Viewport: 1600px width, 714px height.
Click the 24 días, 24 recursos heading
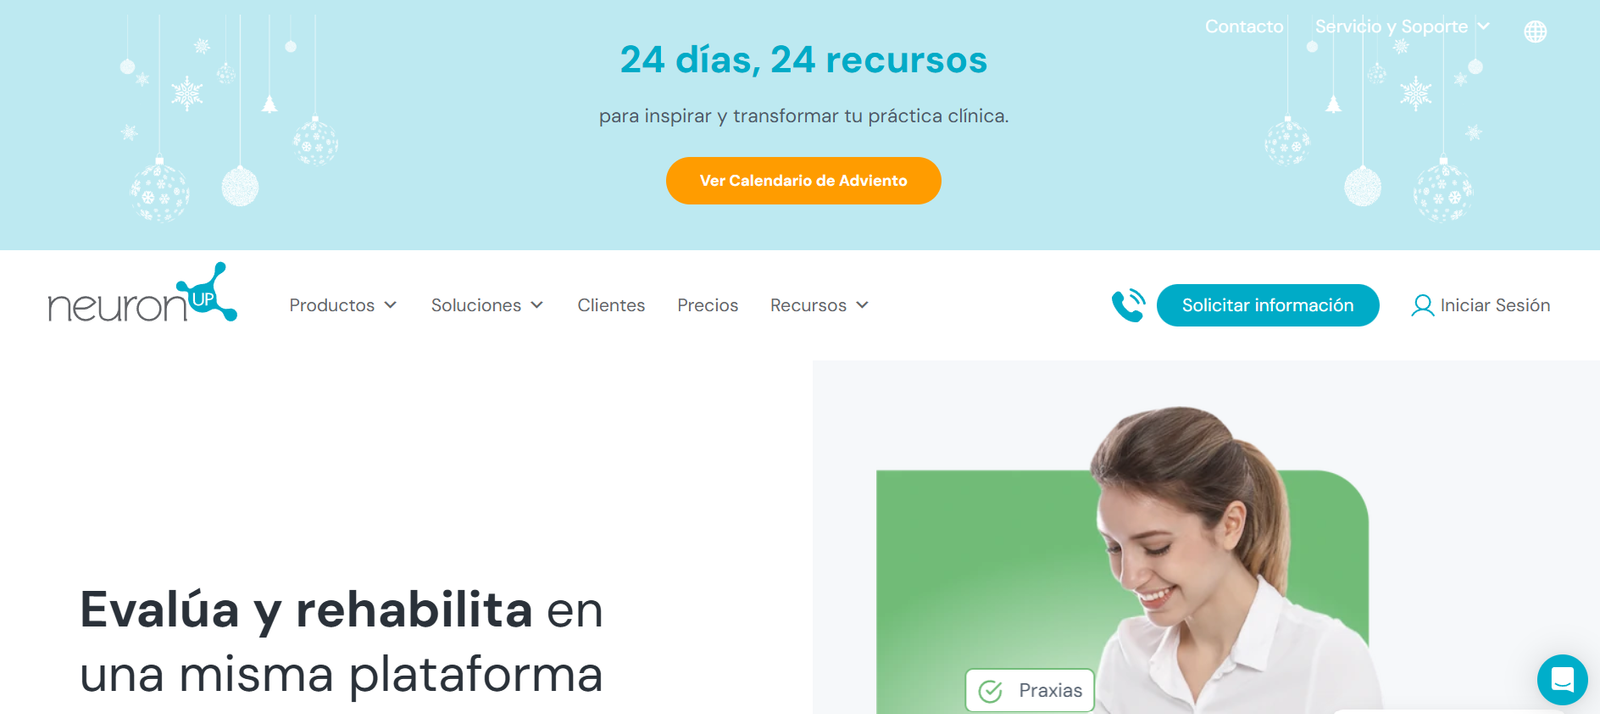(x=803, y=60)
